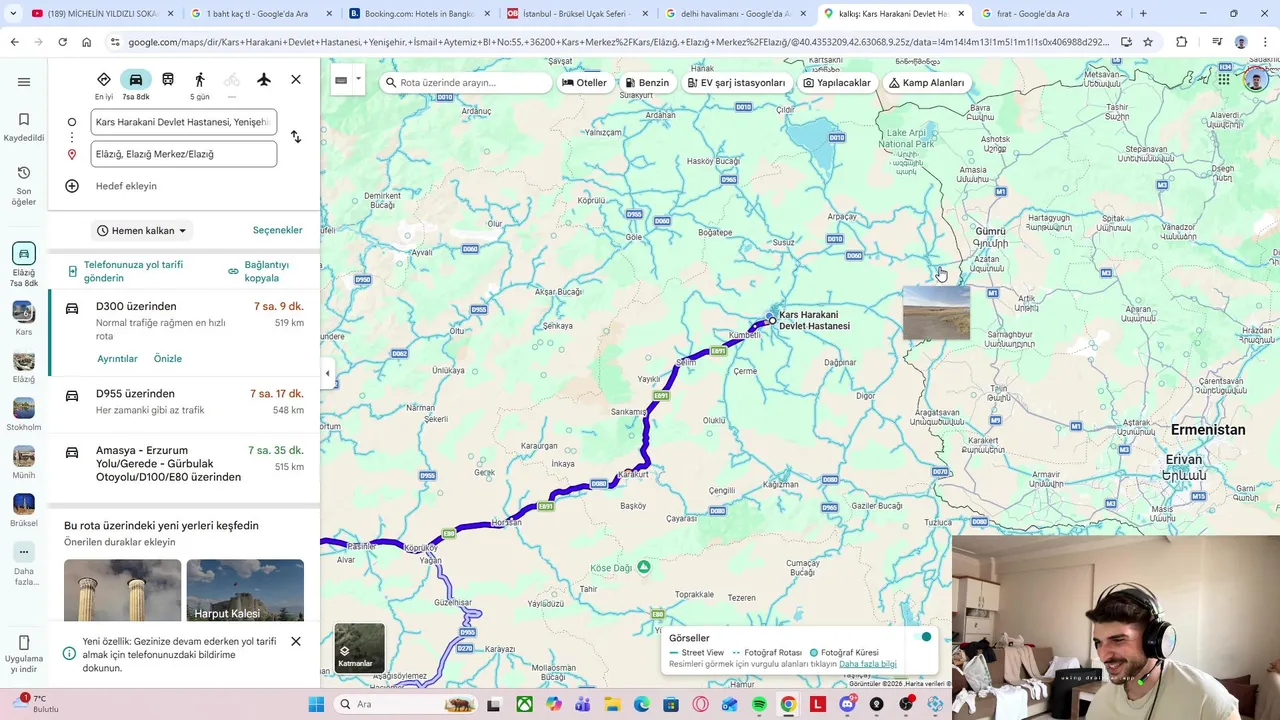Toggle the Street View Görseller switch

tap(922, 637)
